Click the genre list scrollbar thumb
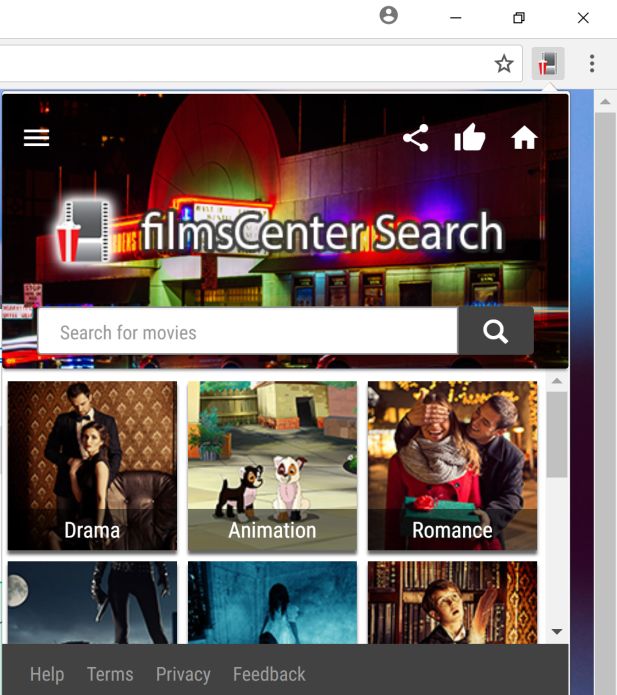The width and height of the screenshot is (617, 695). (x=557, y=434)
